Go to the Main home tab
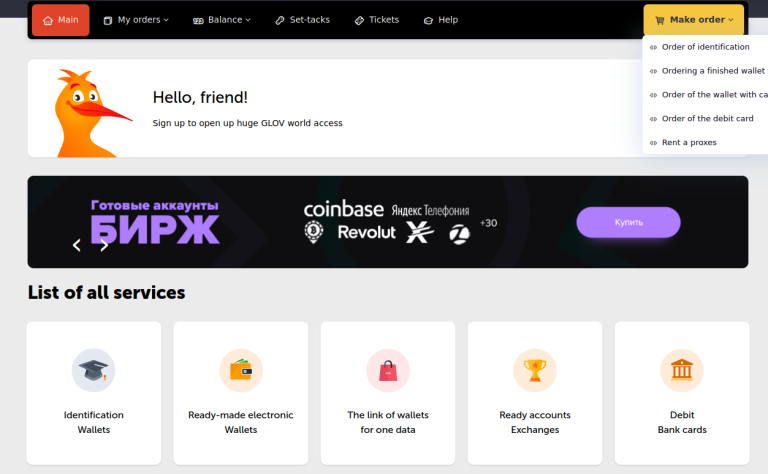 coord(61,20)
